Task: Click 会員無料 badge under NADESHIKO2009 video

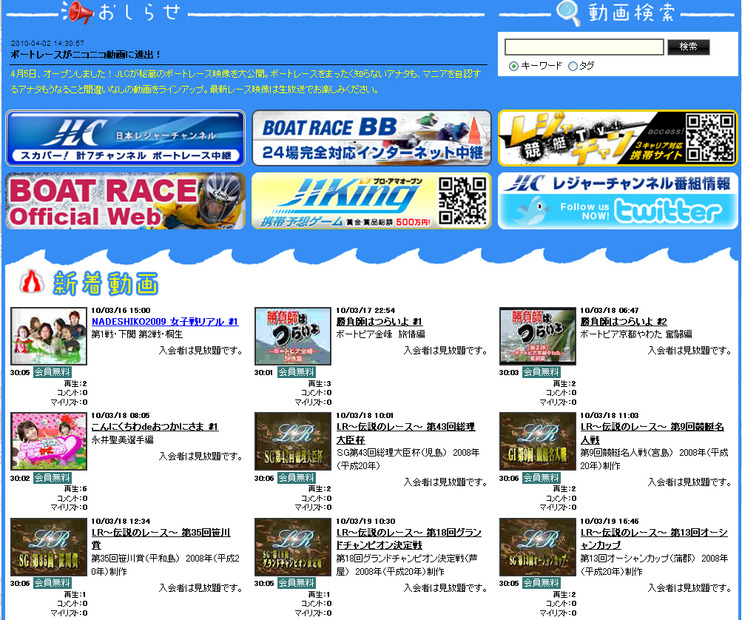Action: 53,372
